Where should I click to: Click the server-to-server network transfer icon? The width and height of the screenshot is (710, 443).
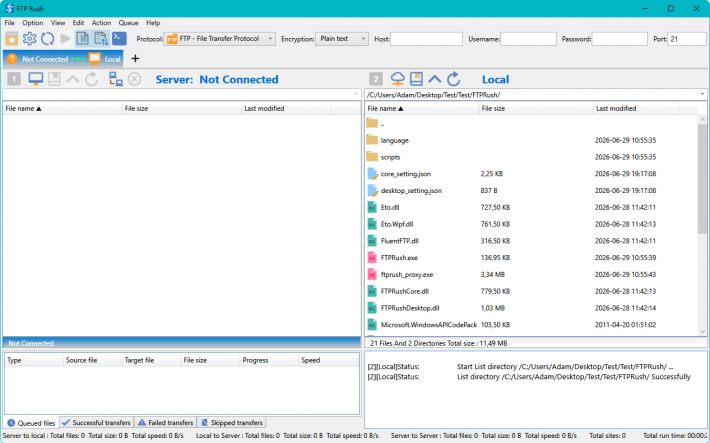tap(116, 79)
